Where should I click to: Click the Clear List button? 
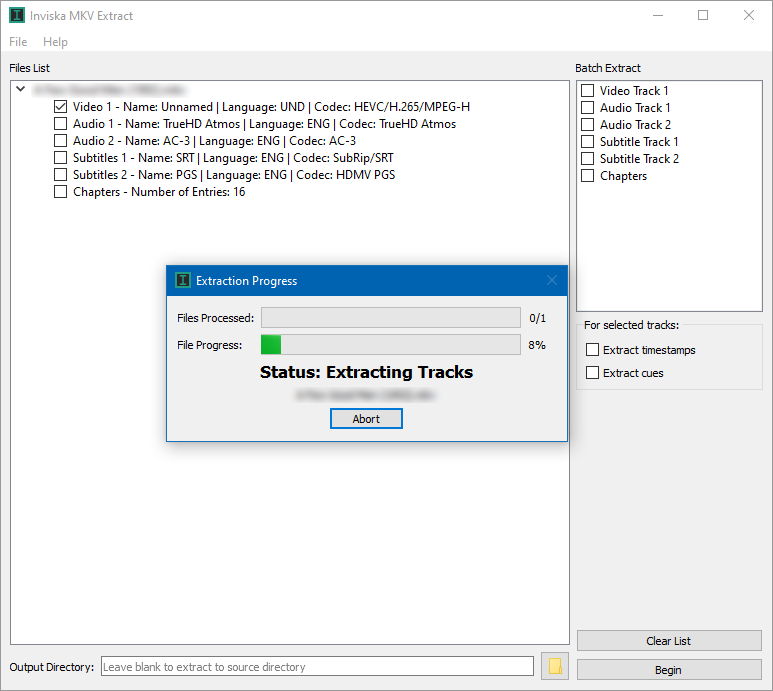coord(669,641)
